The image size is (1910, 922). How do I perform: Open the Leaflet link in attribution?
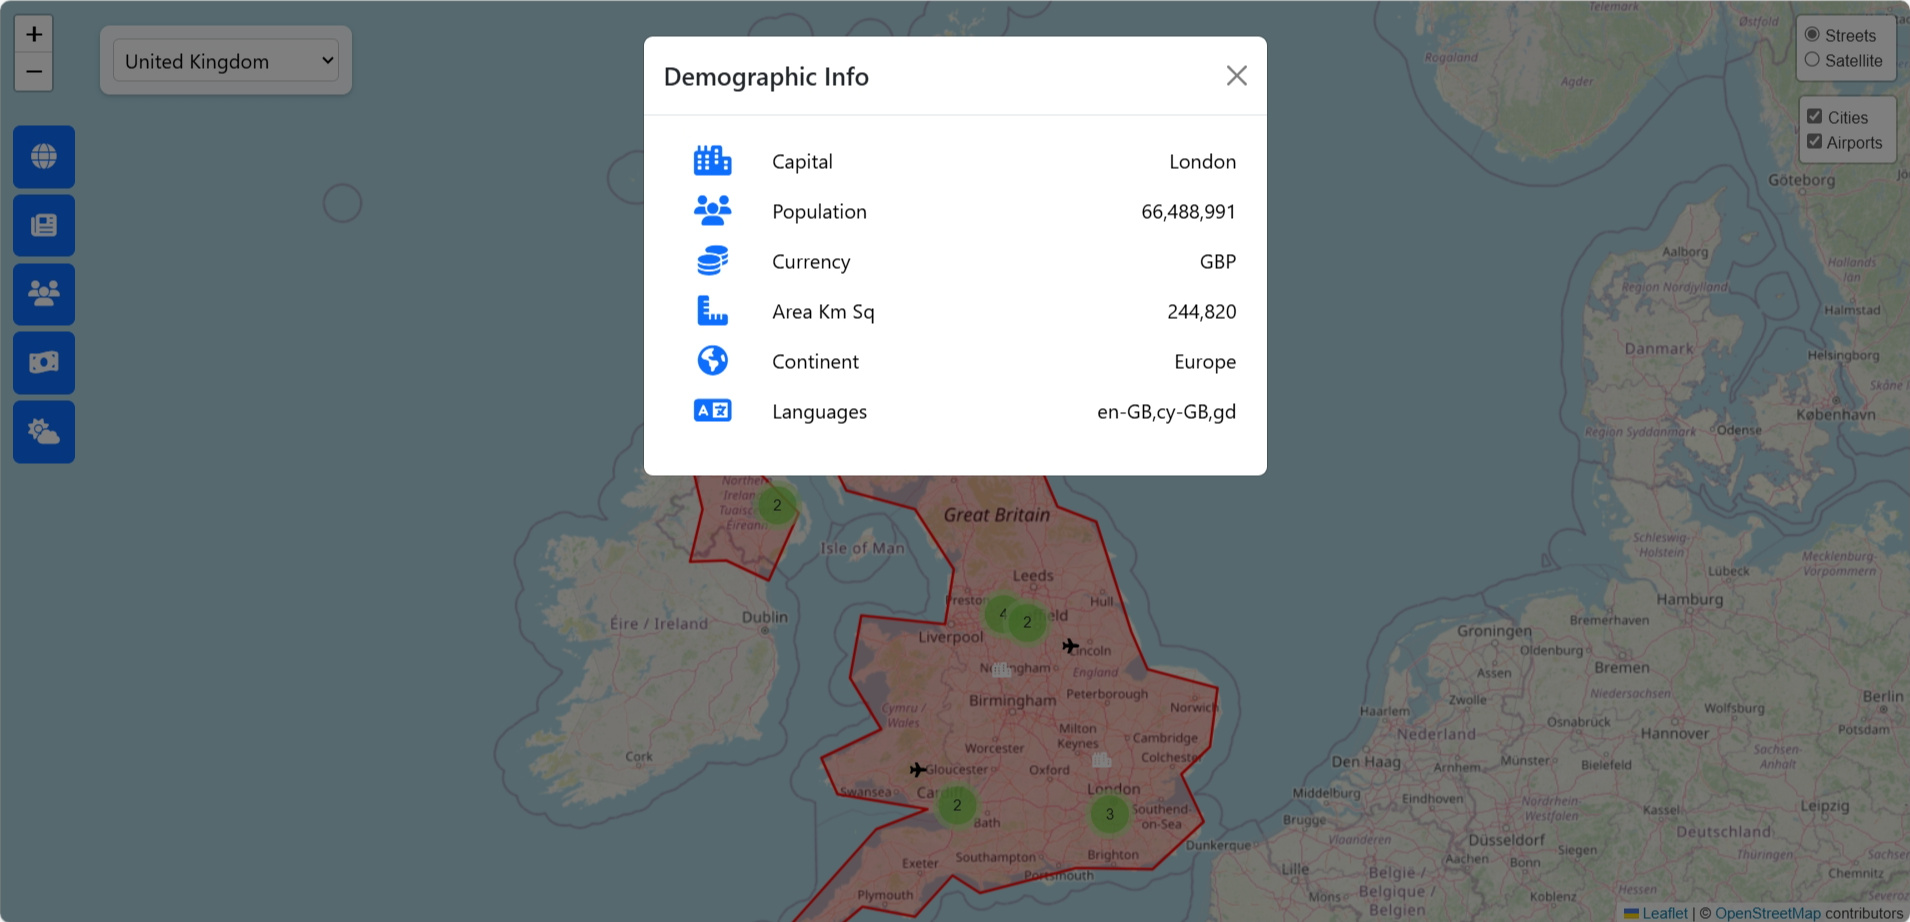pyautogui.click(x=1663, y=913)
